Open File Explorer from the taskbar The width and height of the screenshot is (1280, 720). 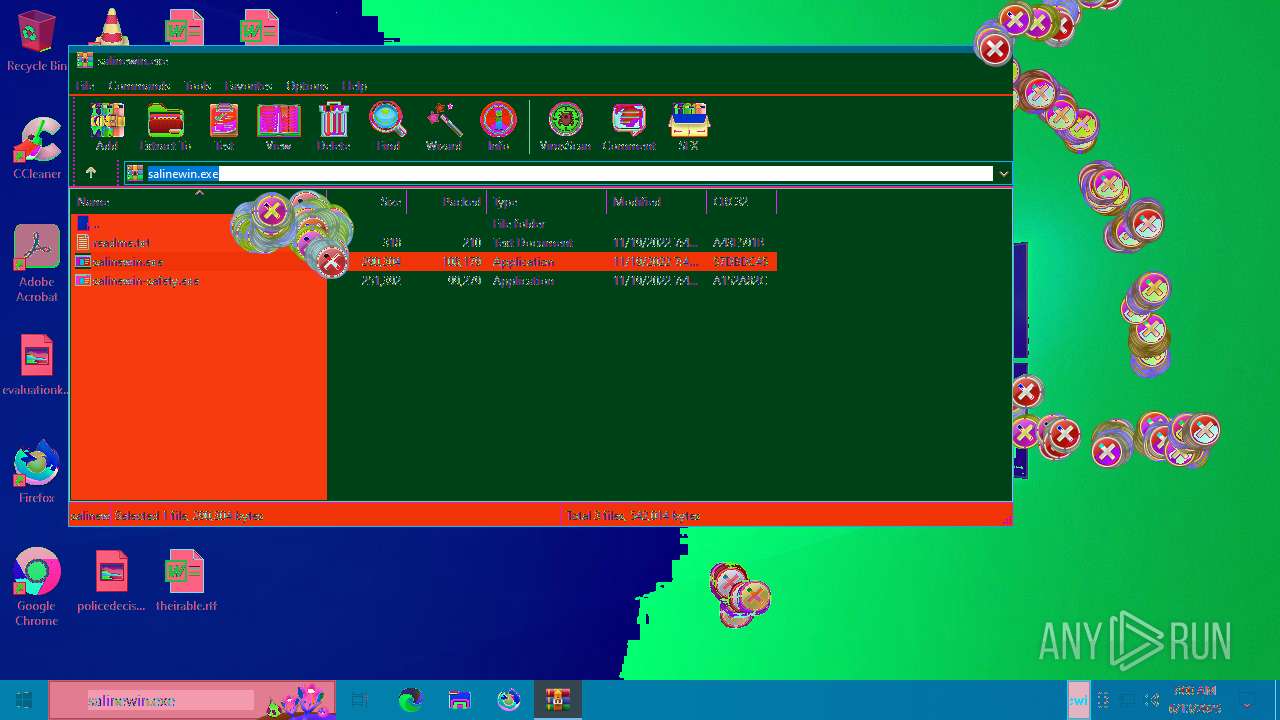coord(459,700)
